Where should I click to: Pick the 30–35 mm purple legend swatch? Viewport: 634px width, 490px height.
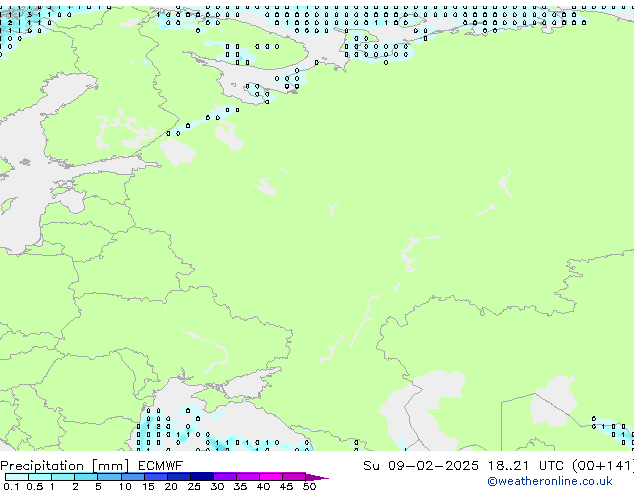click(225, 477)
